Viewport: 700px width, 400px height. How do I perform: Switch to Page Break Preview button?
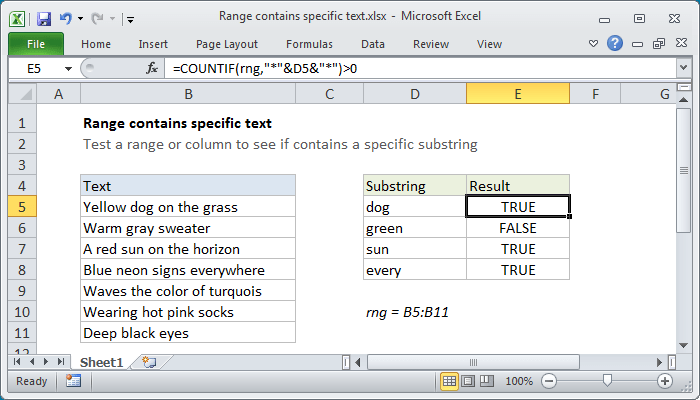[x=487, y=381]
